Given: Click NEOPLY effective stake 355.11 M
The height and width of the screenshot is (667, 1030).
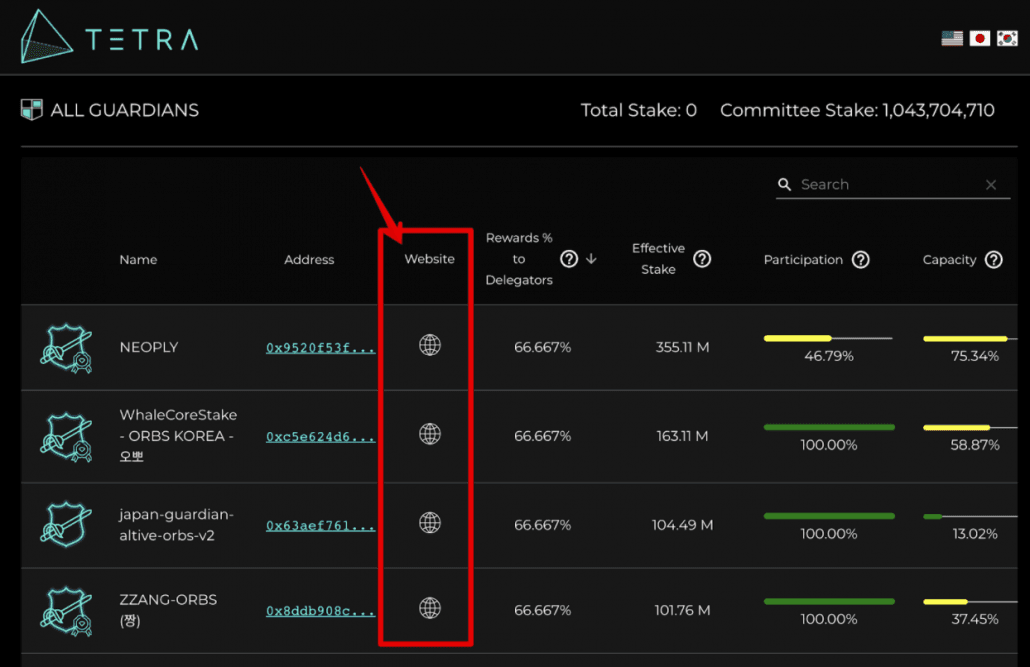Looking at the screenshot, I should pyautogui.click(x=683, y=347).
